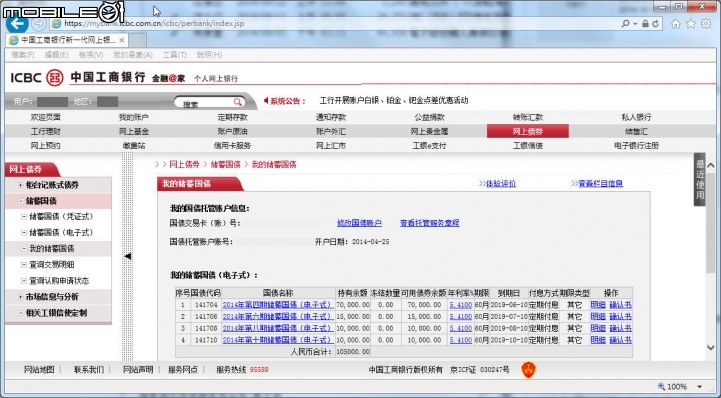This screenshot has width=721, height=398.
Task: Open the 工具(T) menu
Action: [x=175, y=55]
